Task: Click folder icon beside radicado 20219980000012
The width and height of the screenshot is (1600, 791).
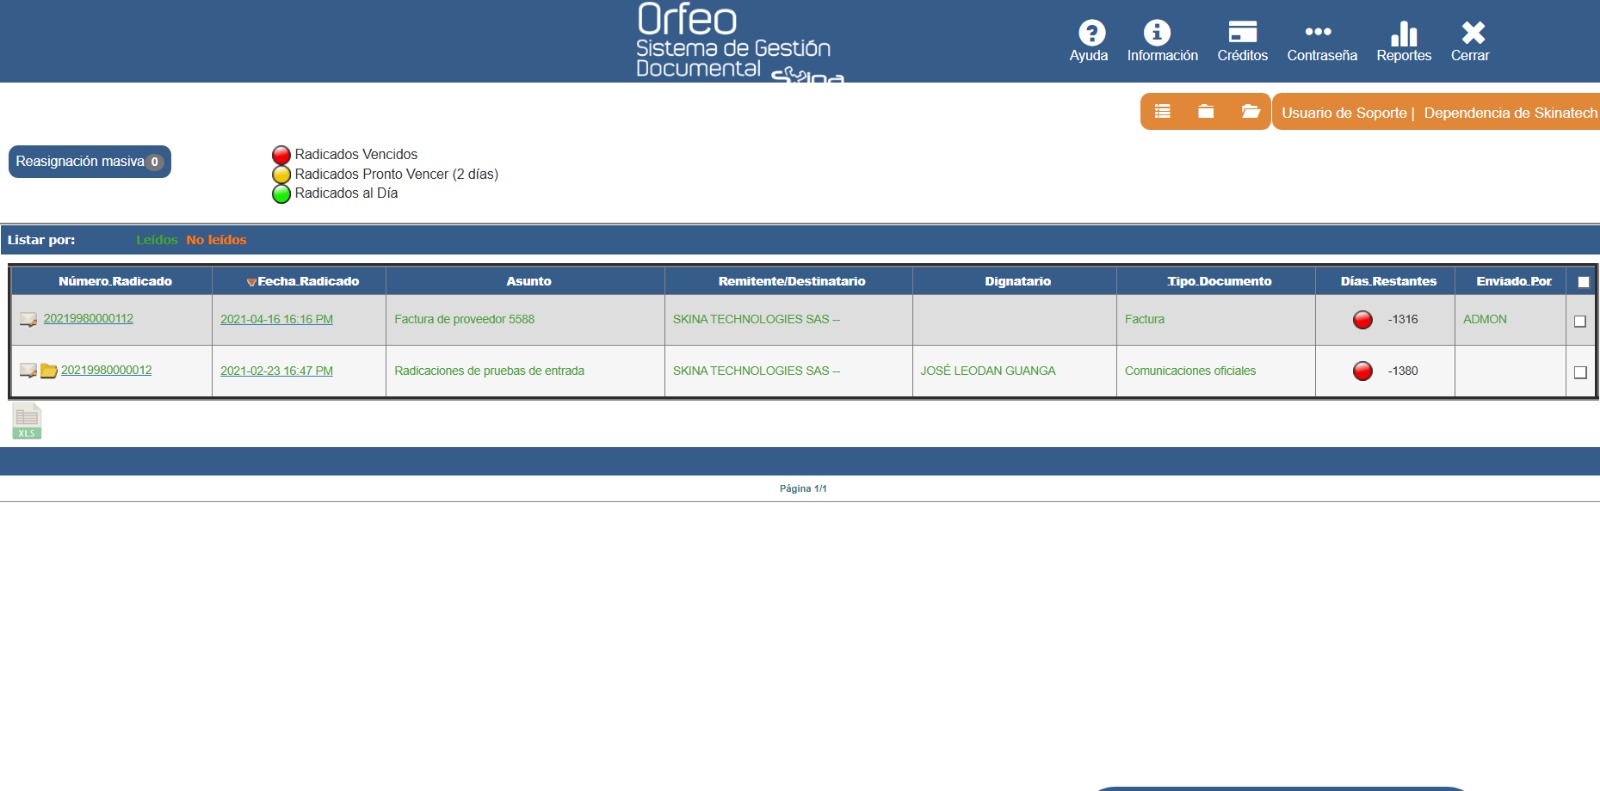Action: (x=48, y=371)
